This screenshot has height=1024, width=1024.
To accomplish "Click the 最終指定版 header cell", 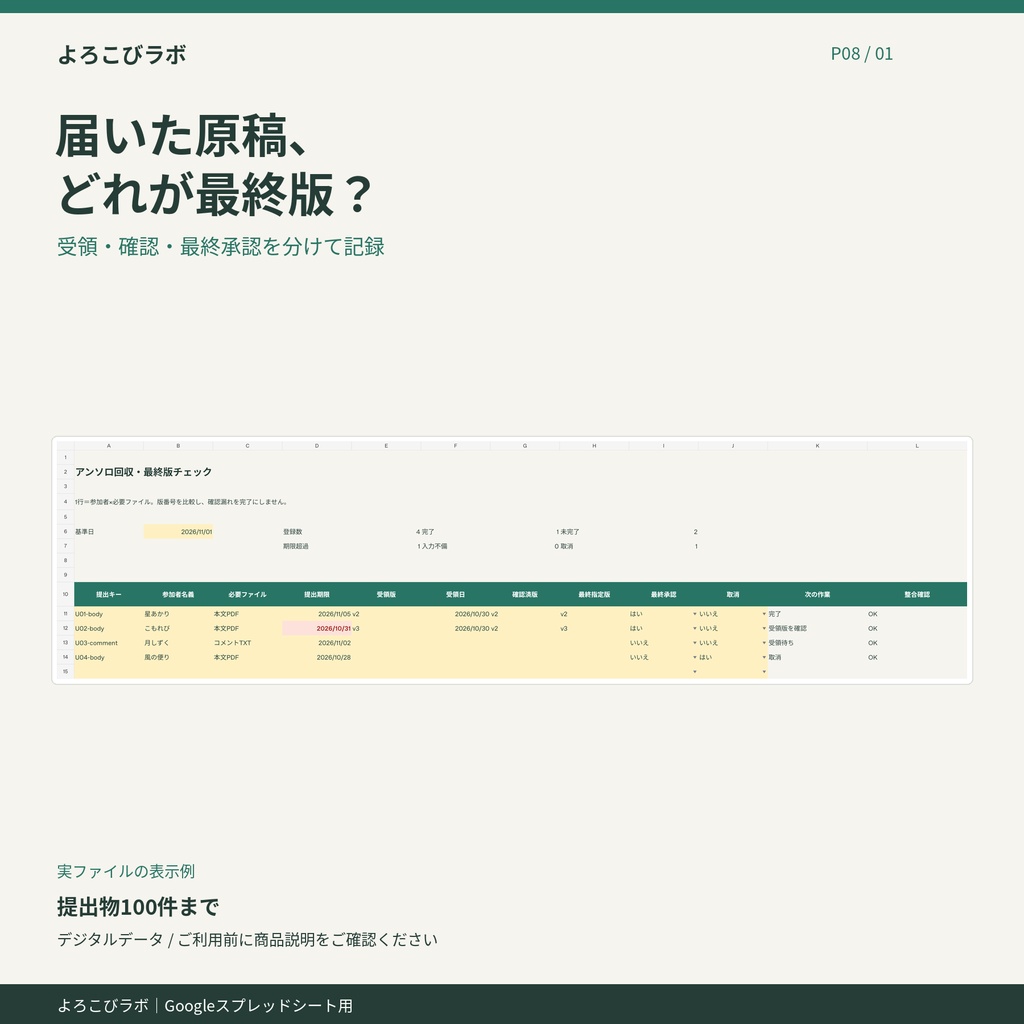I will [594, 594].
